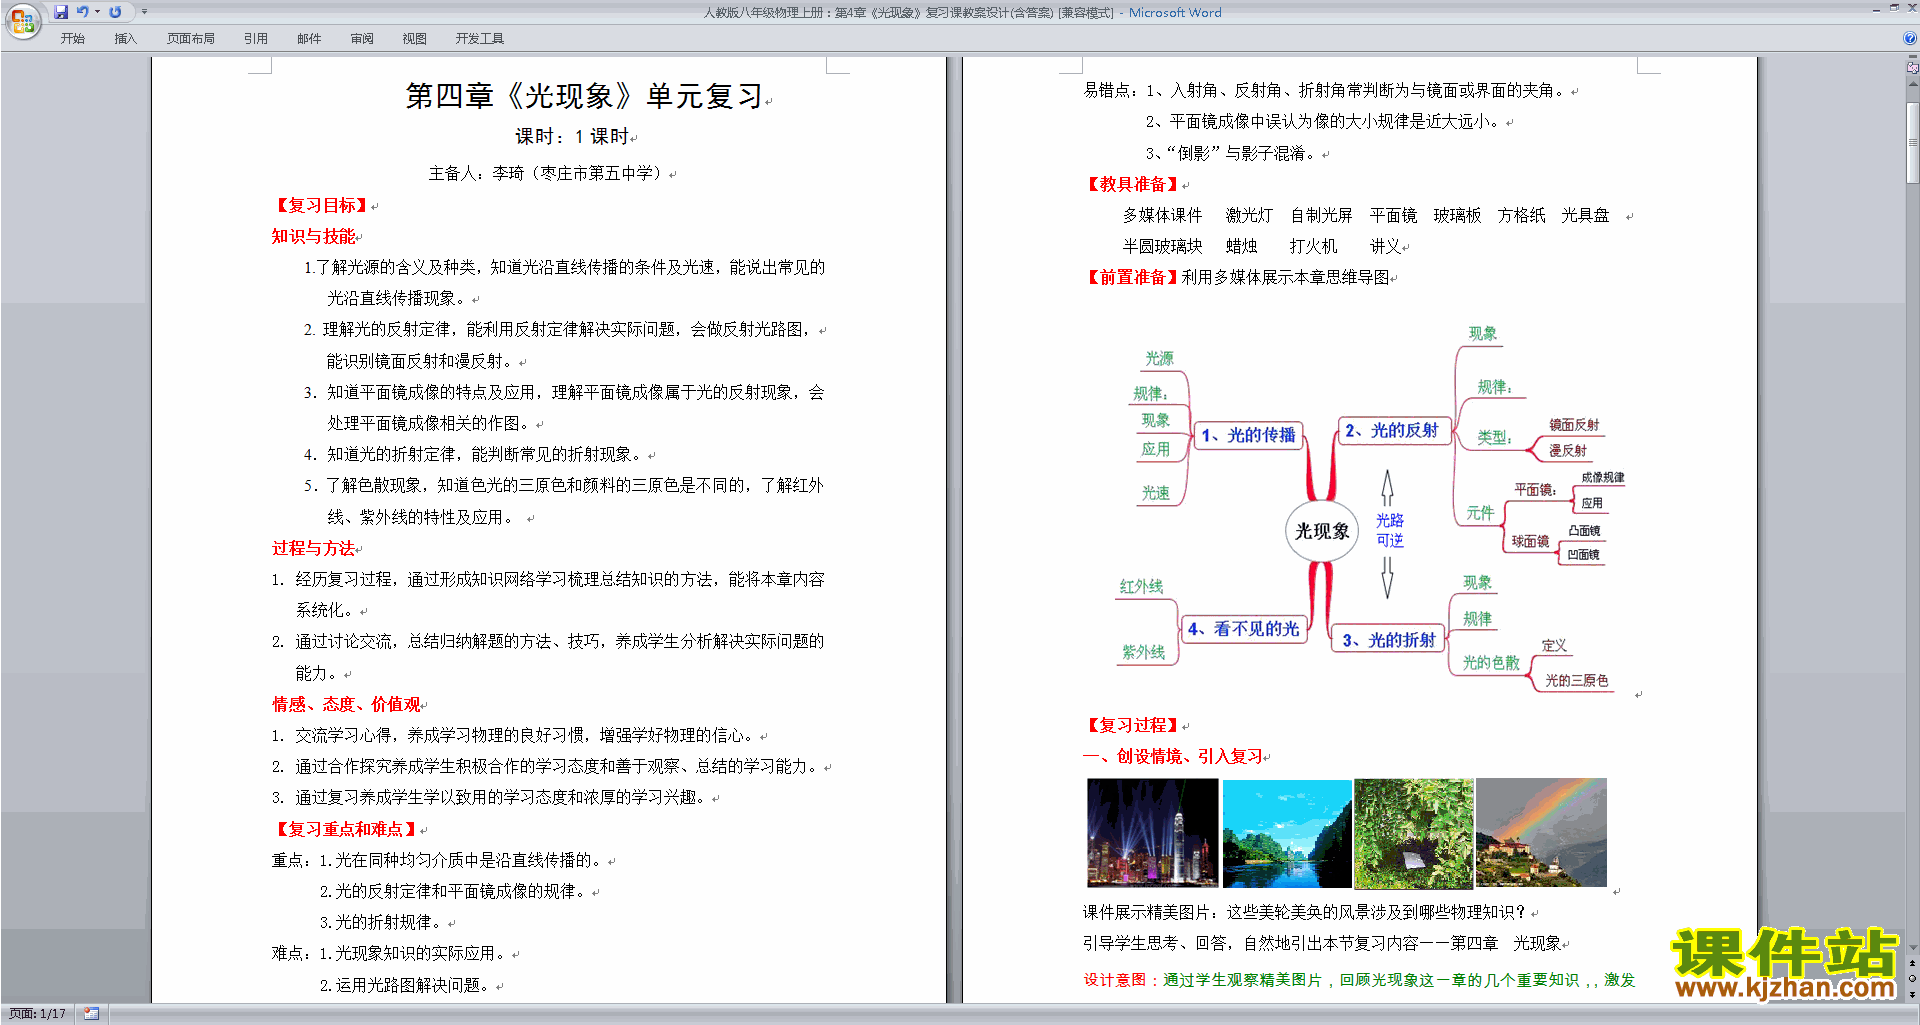This screenshot has width=1920, height=1025.
Task: Open the undo history dropdown arrow
Action: (x=97, y=12)
